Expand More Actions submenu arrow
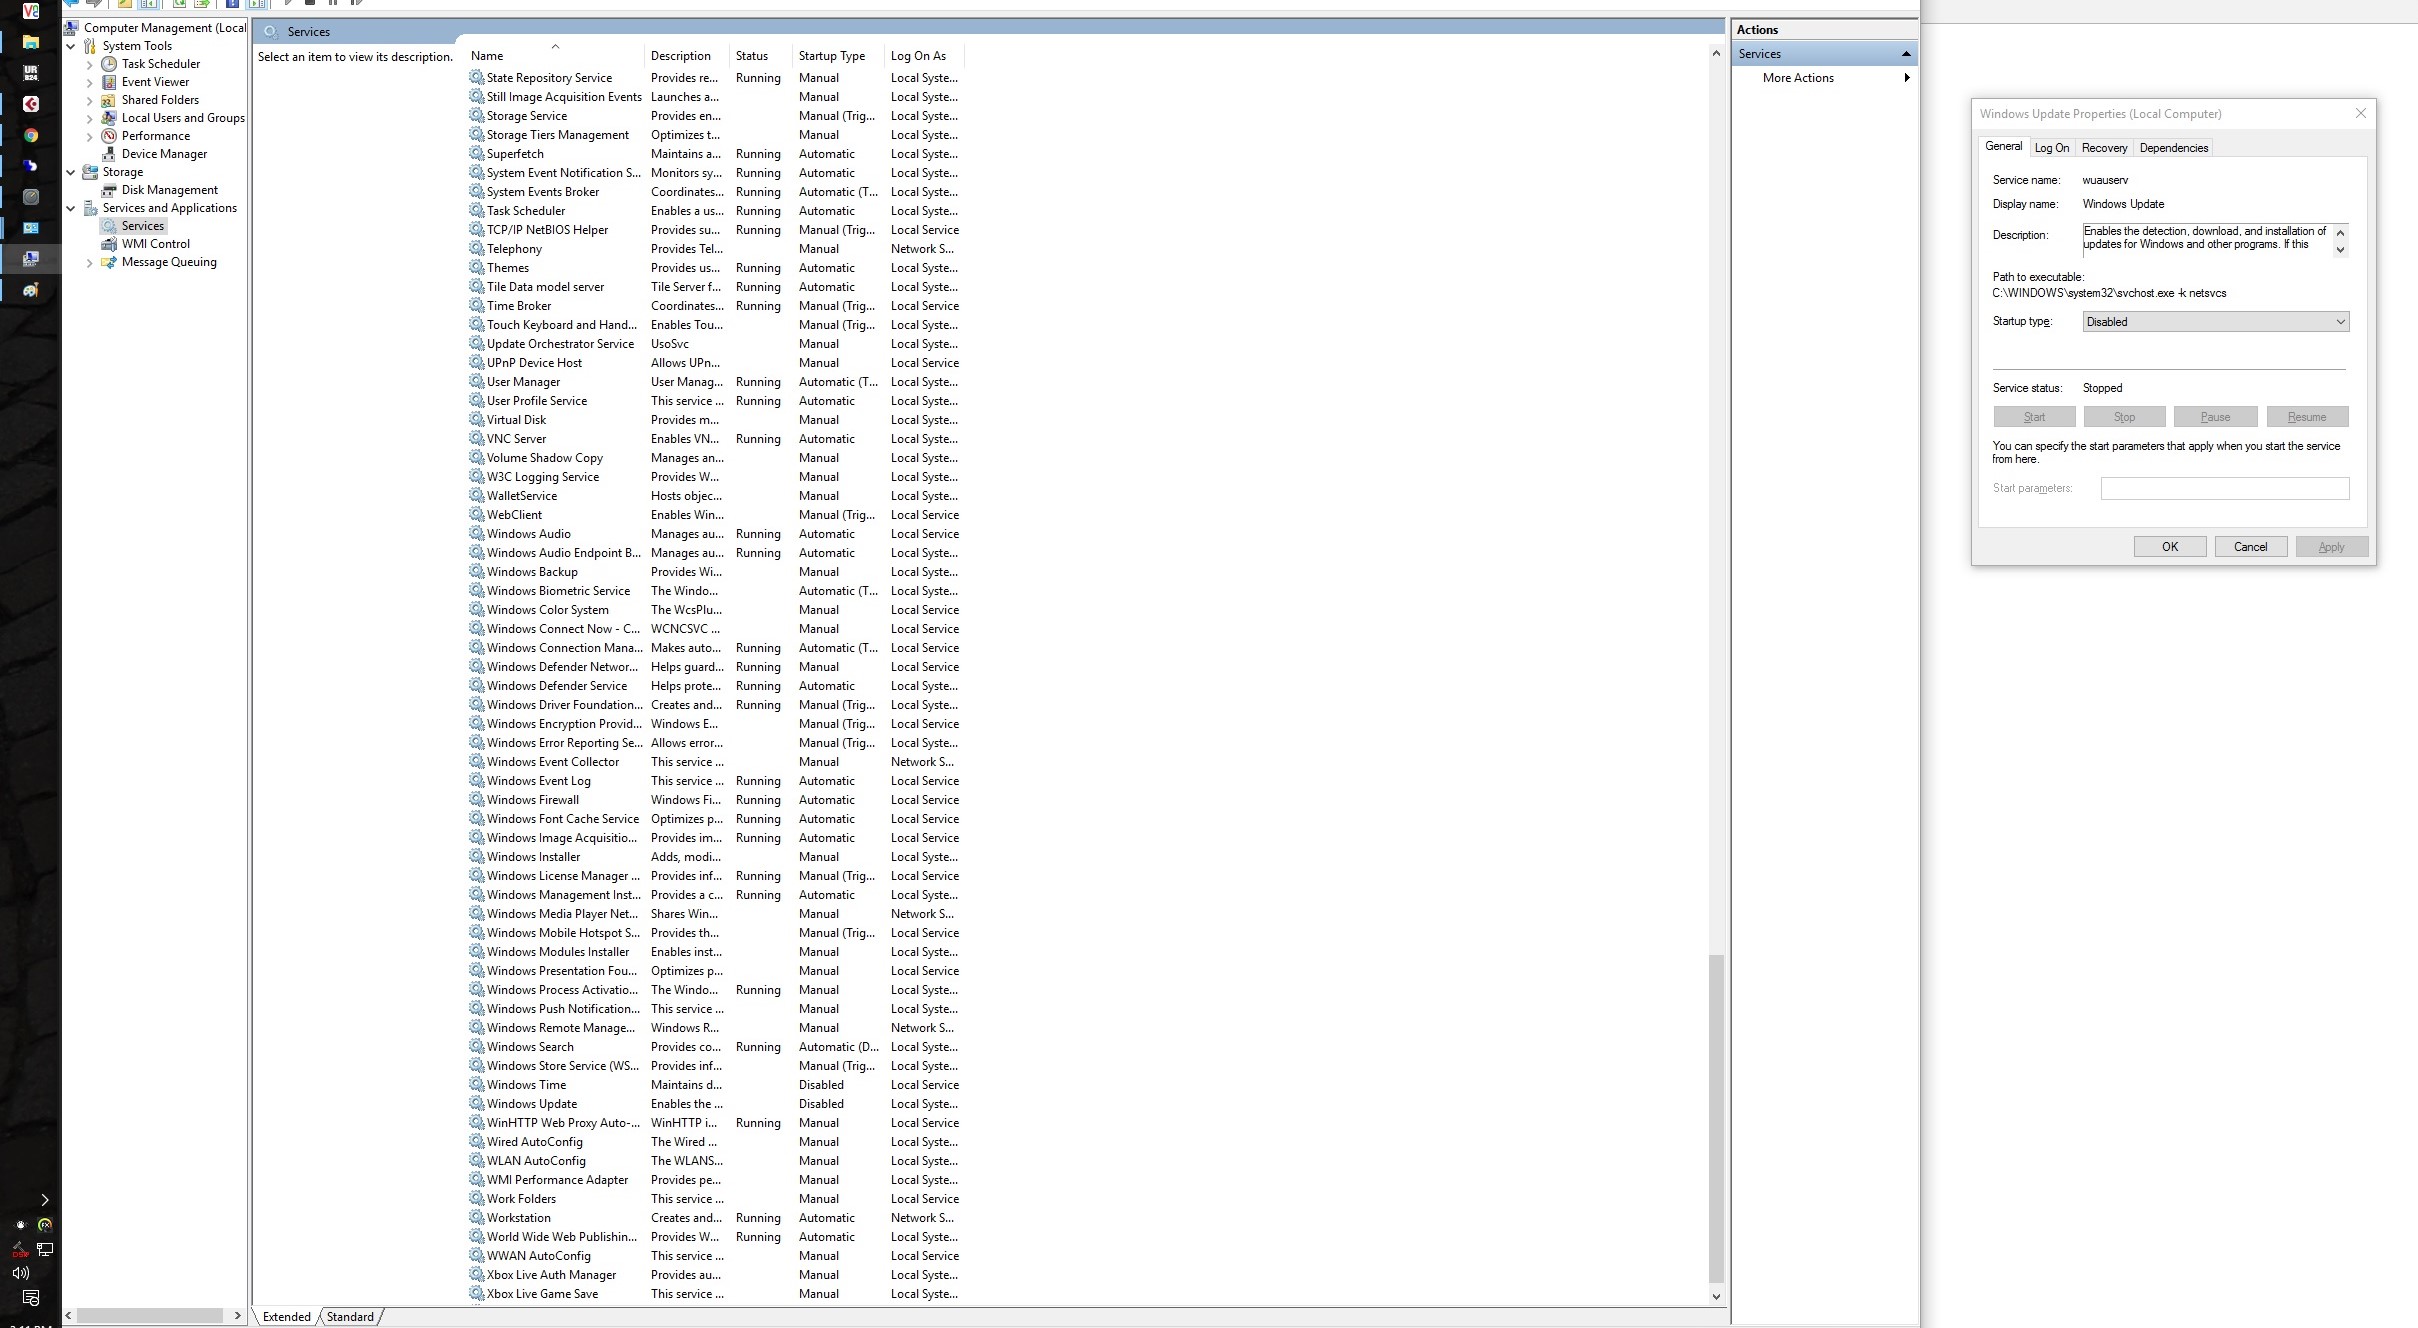The height and width of the screenshot is (1328, 2418). (x=1907, y=78)
